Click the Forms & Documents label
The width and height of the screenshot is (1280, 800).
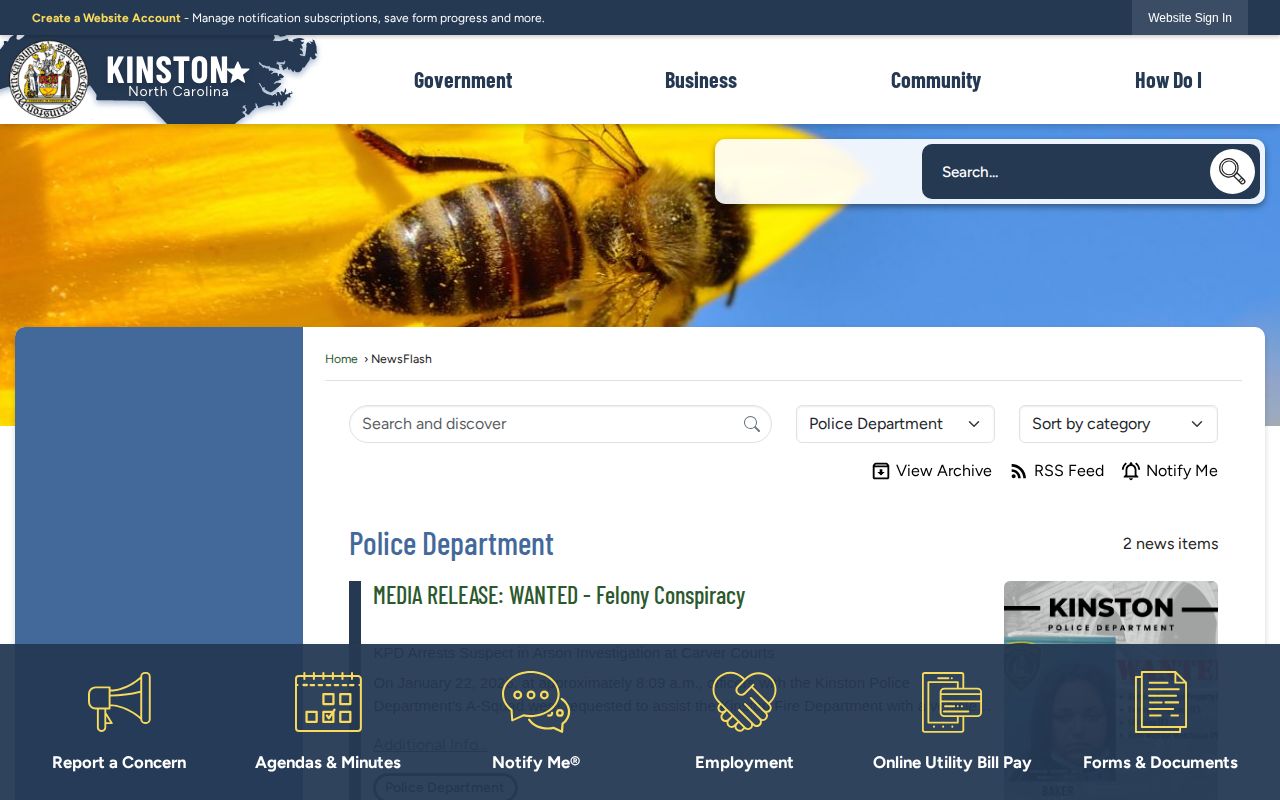[x=1160, y=762]
